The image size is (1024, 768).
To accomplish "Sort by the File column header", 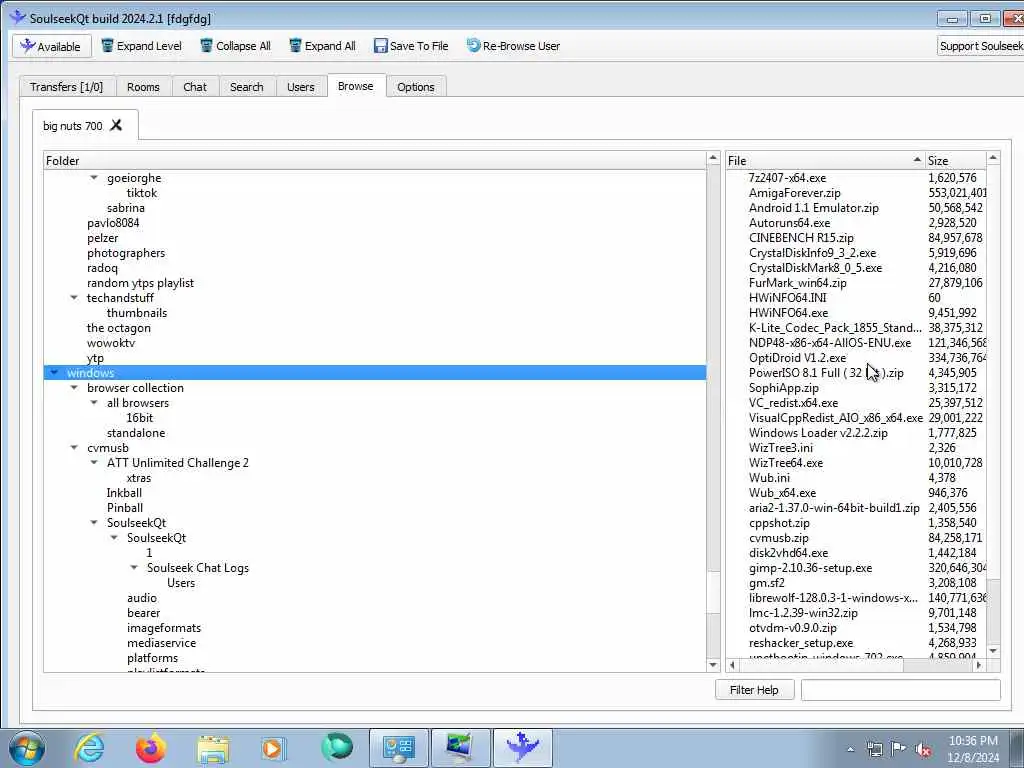I will [825, 161].
